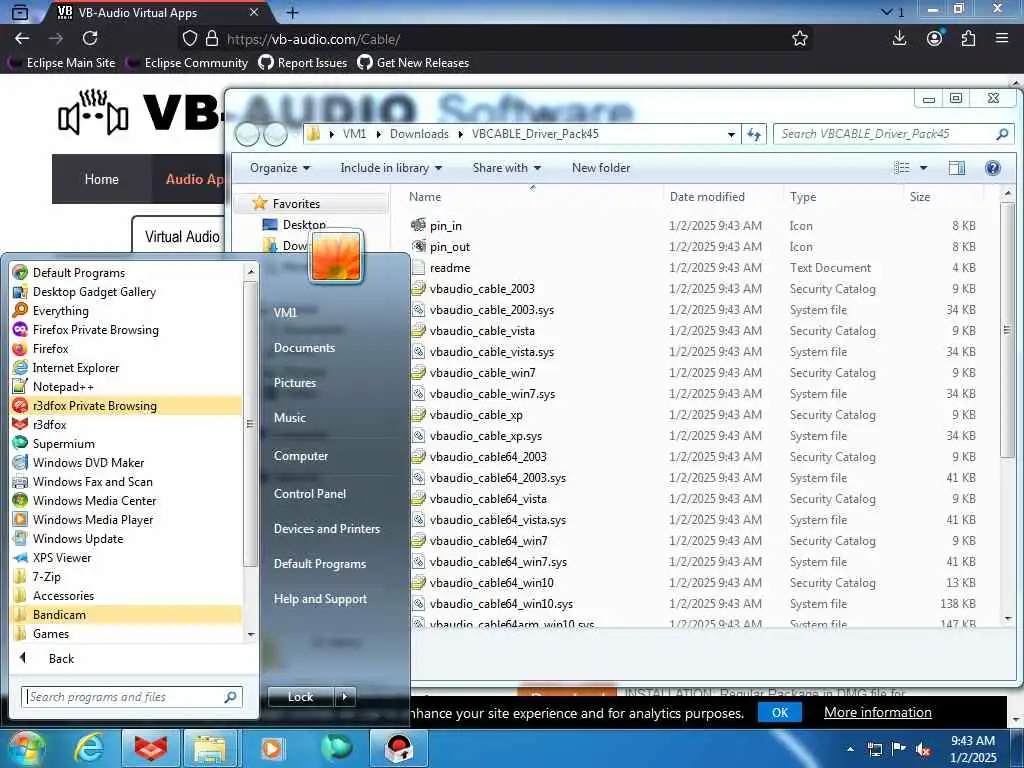1024x768 pixels.
Task: Click the muted volume icon in the system tray
Action: (923, 749)
